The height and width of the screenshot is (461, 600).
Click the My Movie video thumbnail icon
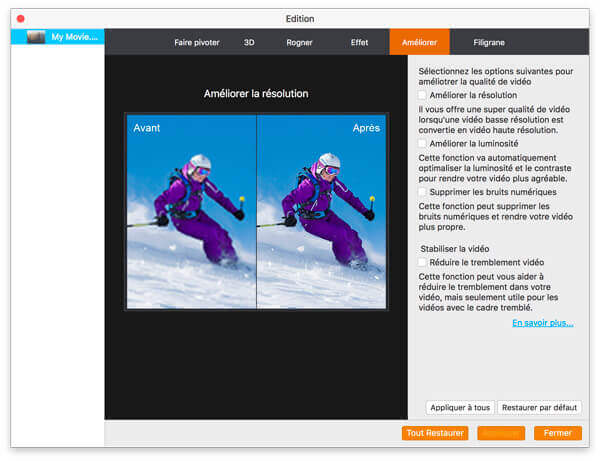[x=36, y=37]
